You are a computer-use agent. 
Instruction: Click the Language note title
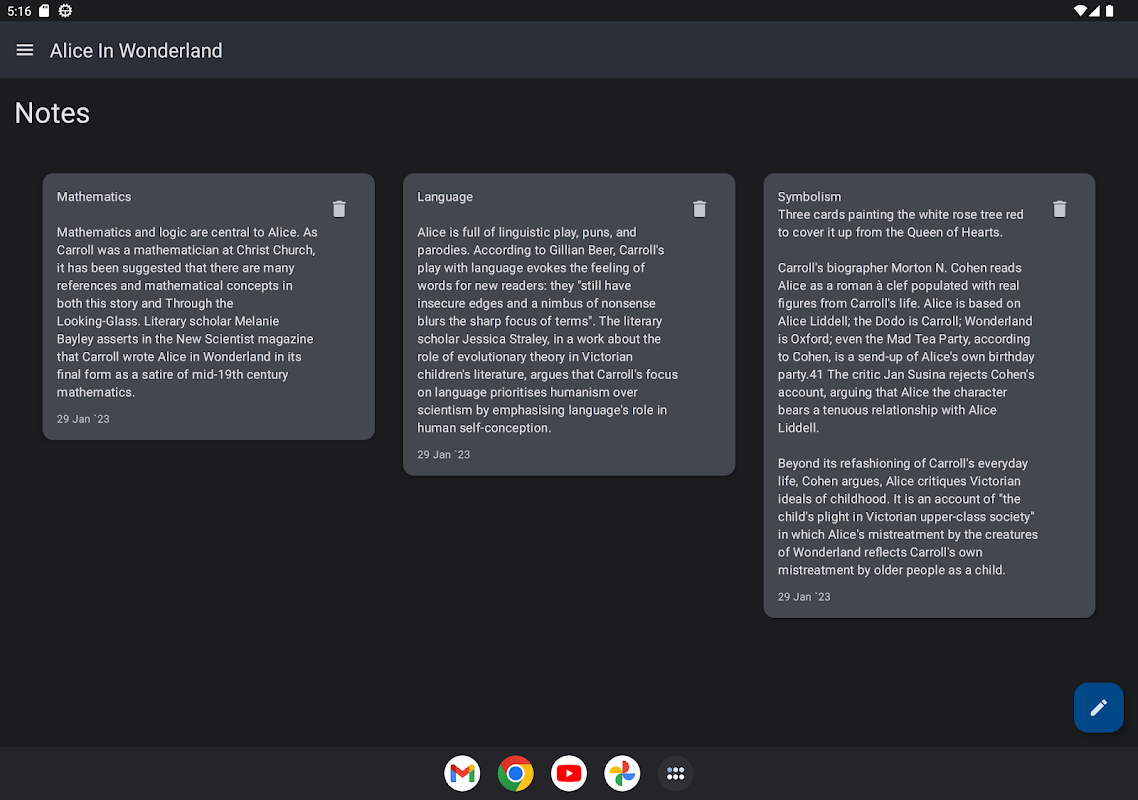[445, 197]
